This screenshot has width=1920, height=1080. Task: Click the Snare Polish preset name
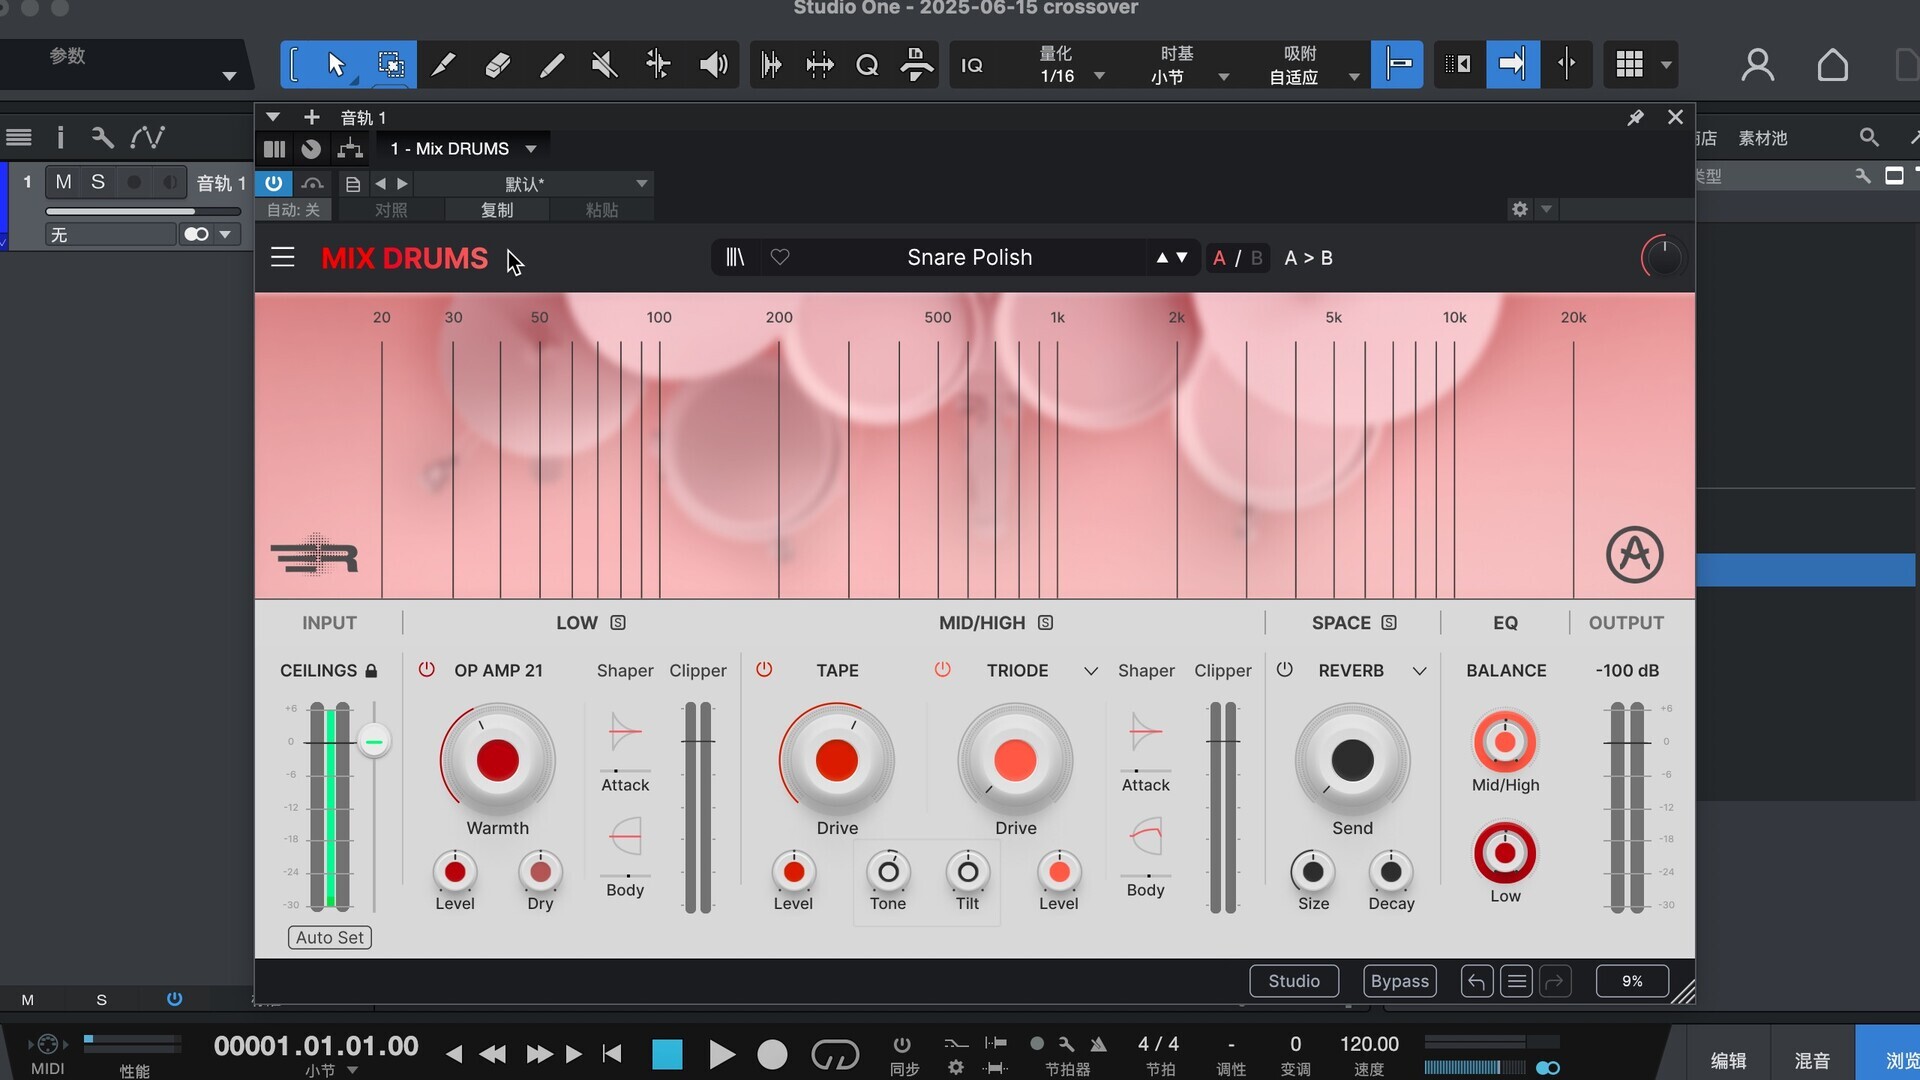(x=969, y=257)
